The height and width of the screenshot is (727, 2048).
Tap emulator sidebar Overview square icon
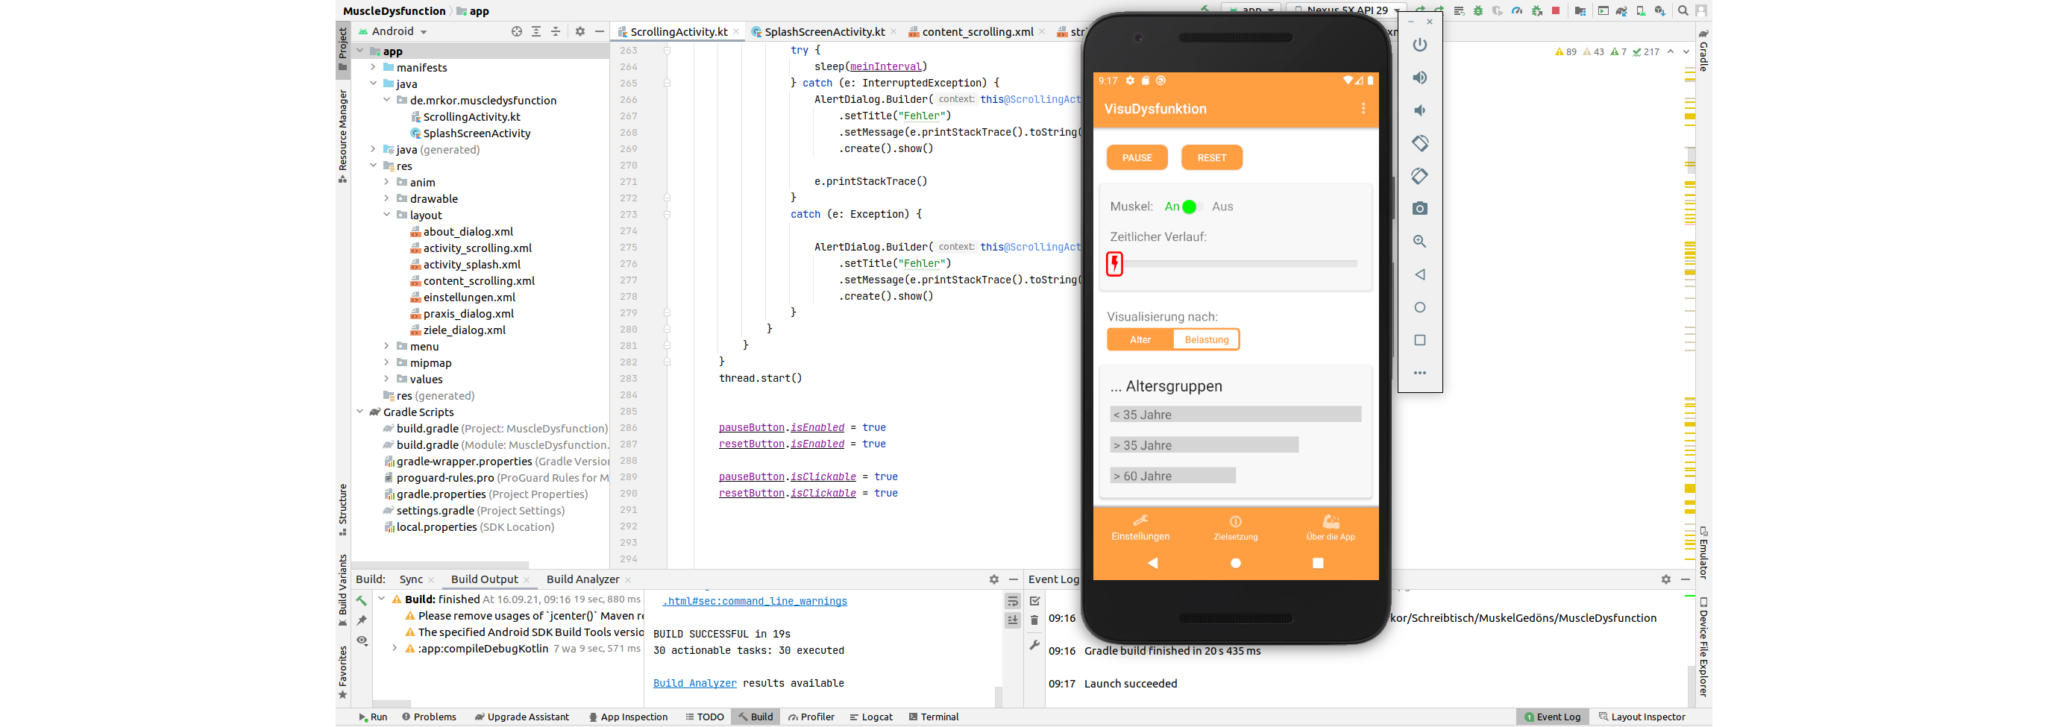coord(1419,340)
